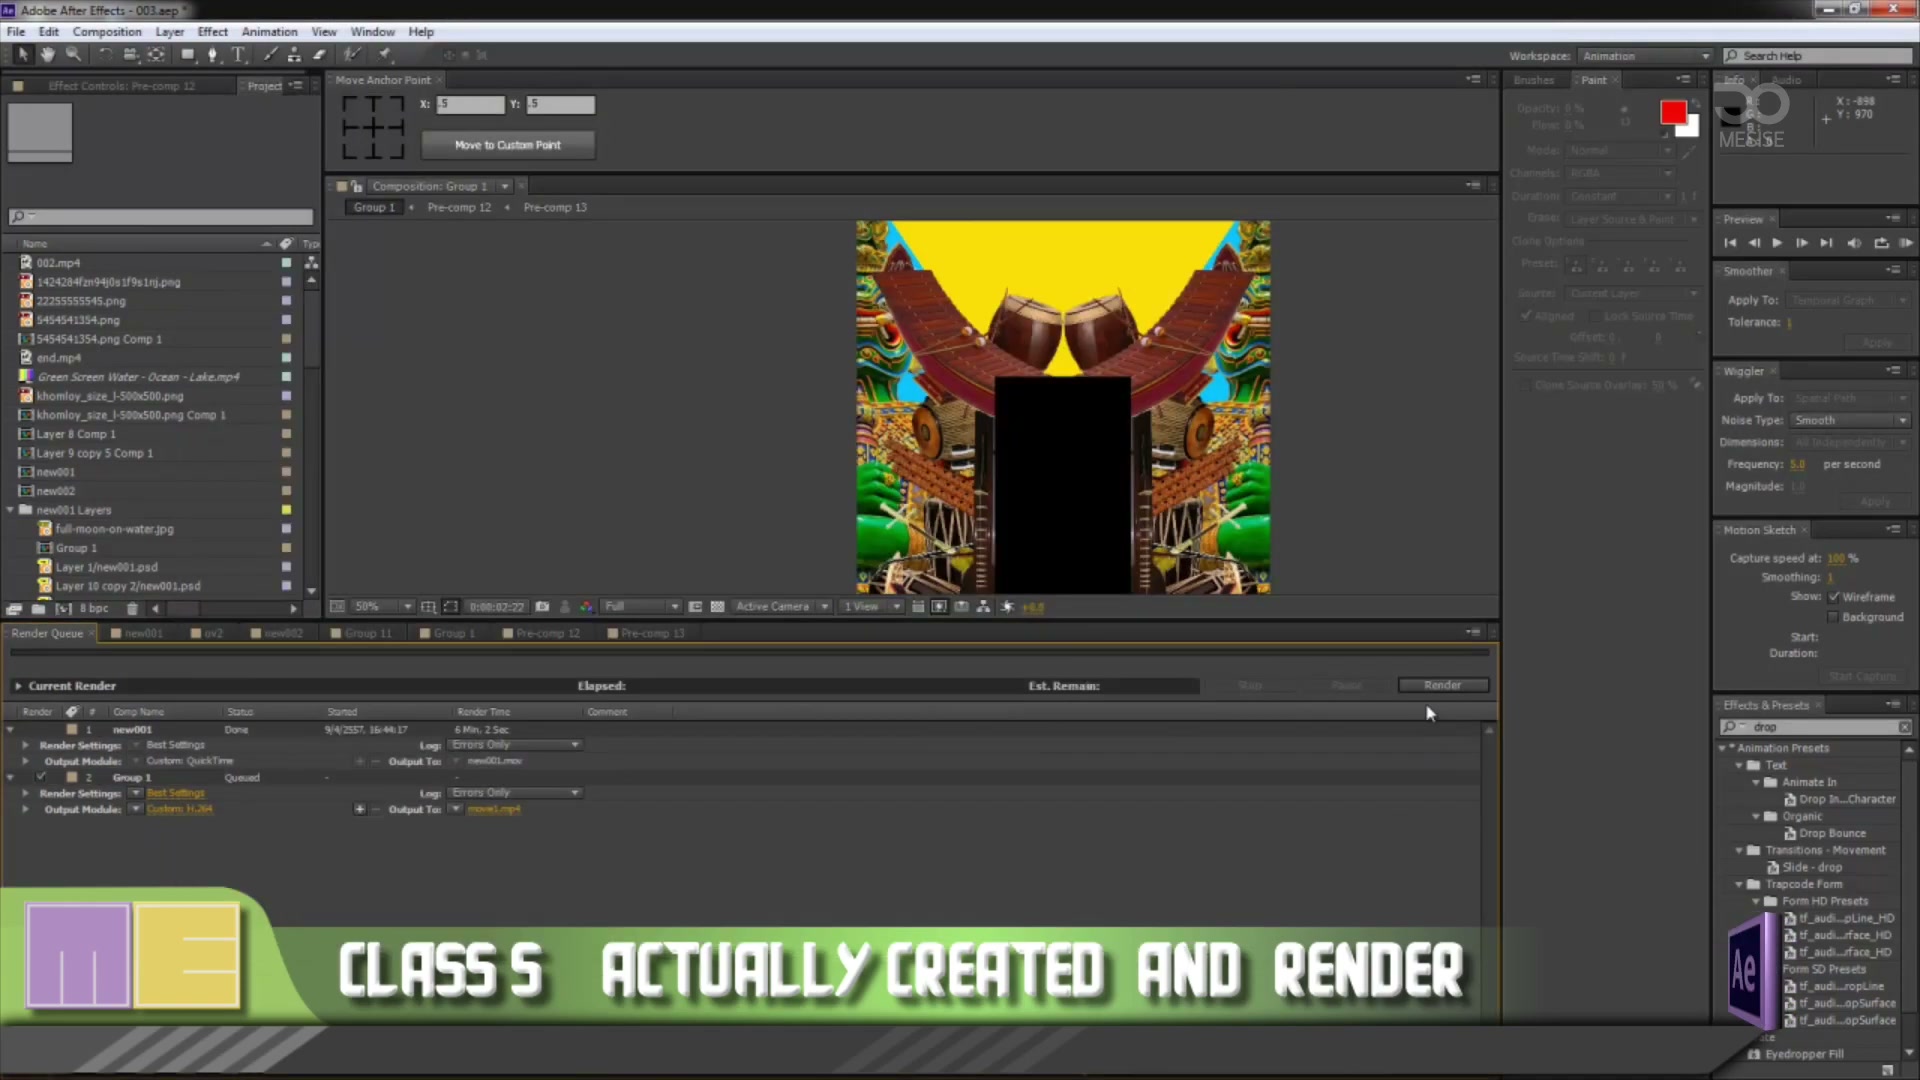
Task: Jump to last frame in Preview
Action: coord(1826,243)
